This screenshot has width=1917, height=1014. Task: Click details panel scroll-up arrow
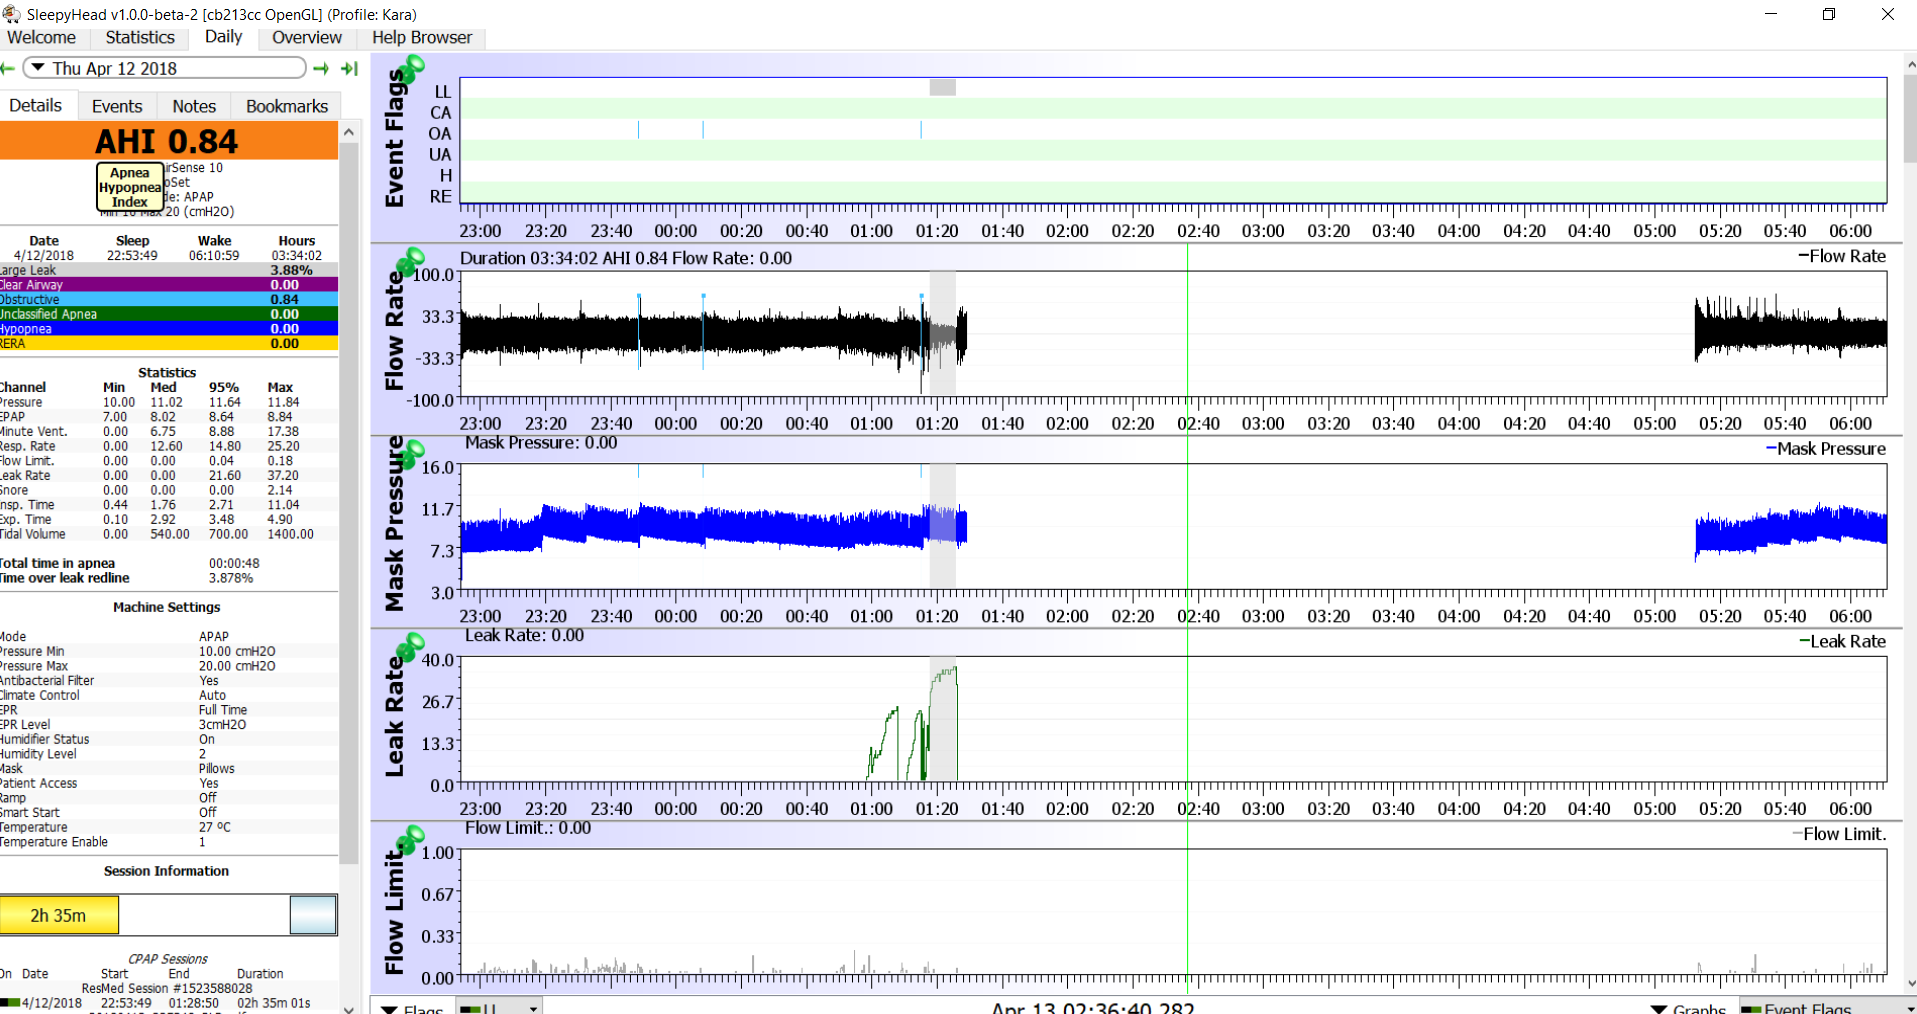pyautogui.click(x=348, y=132)
